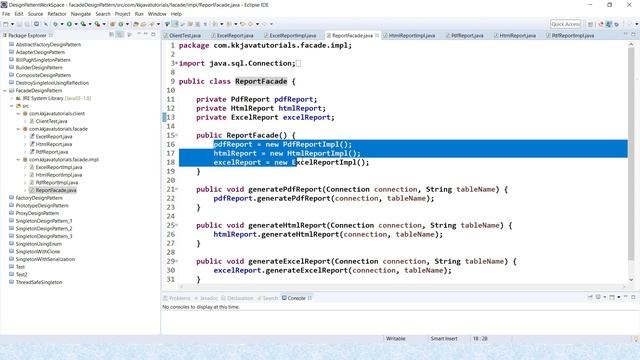The width and height of the screenshot is (640, 360).
Task: Switch to the Search view tab
Action: click(x=267, y=298)
